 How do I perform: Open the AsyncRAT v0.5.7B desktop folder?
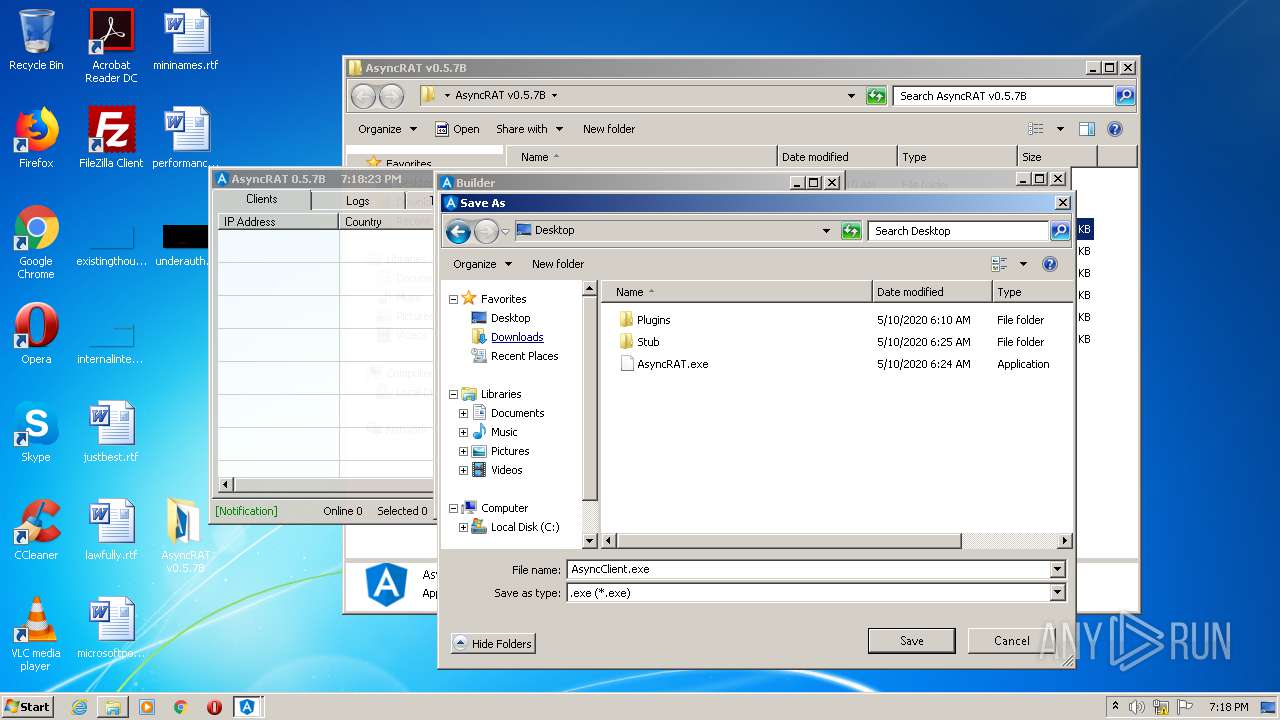click(186, 536)
